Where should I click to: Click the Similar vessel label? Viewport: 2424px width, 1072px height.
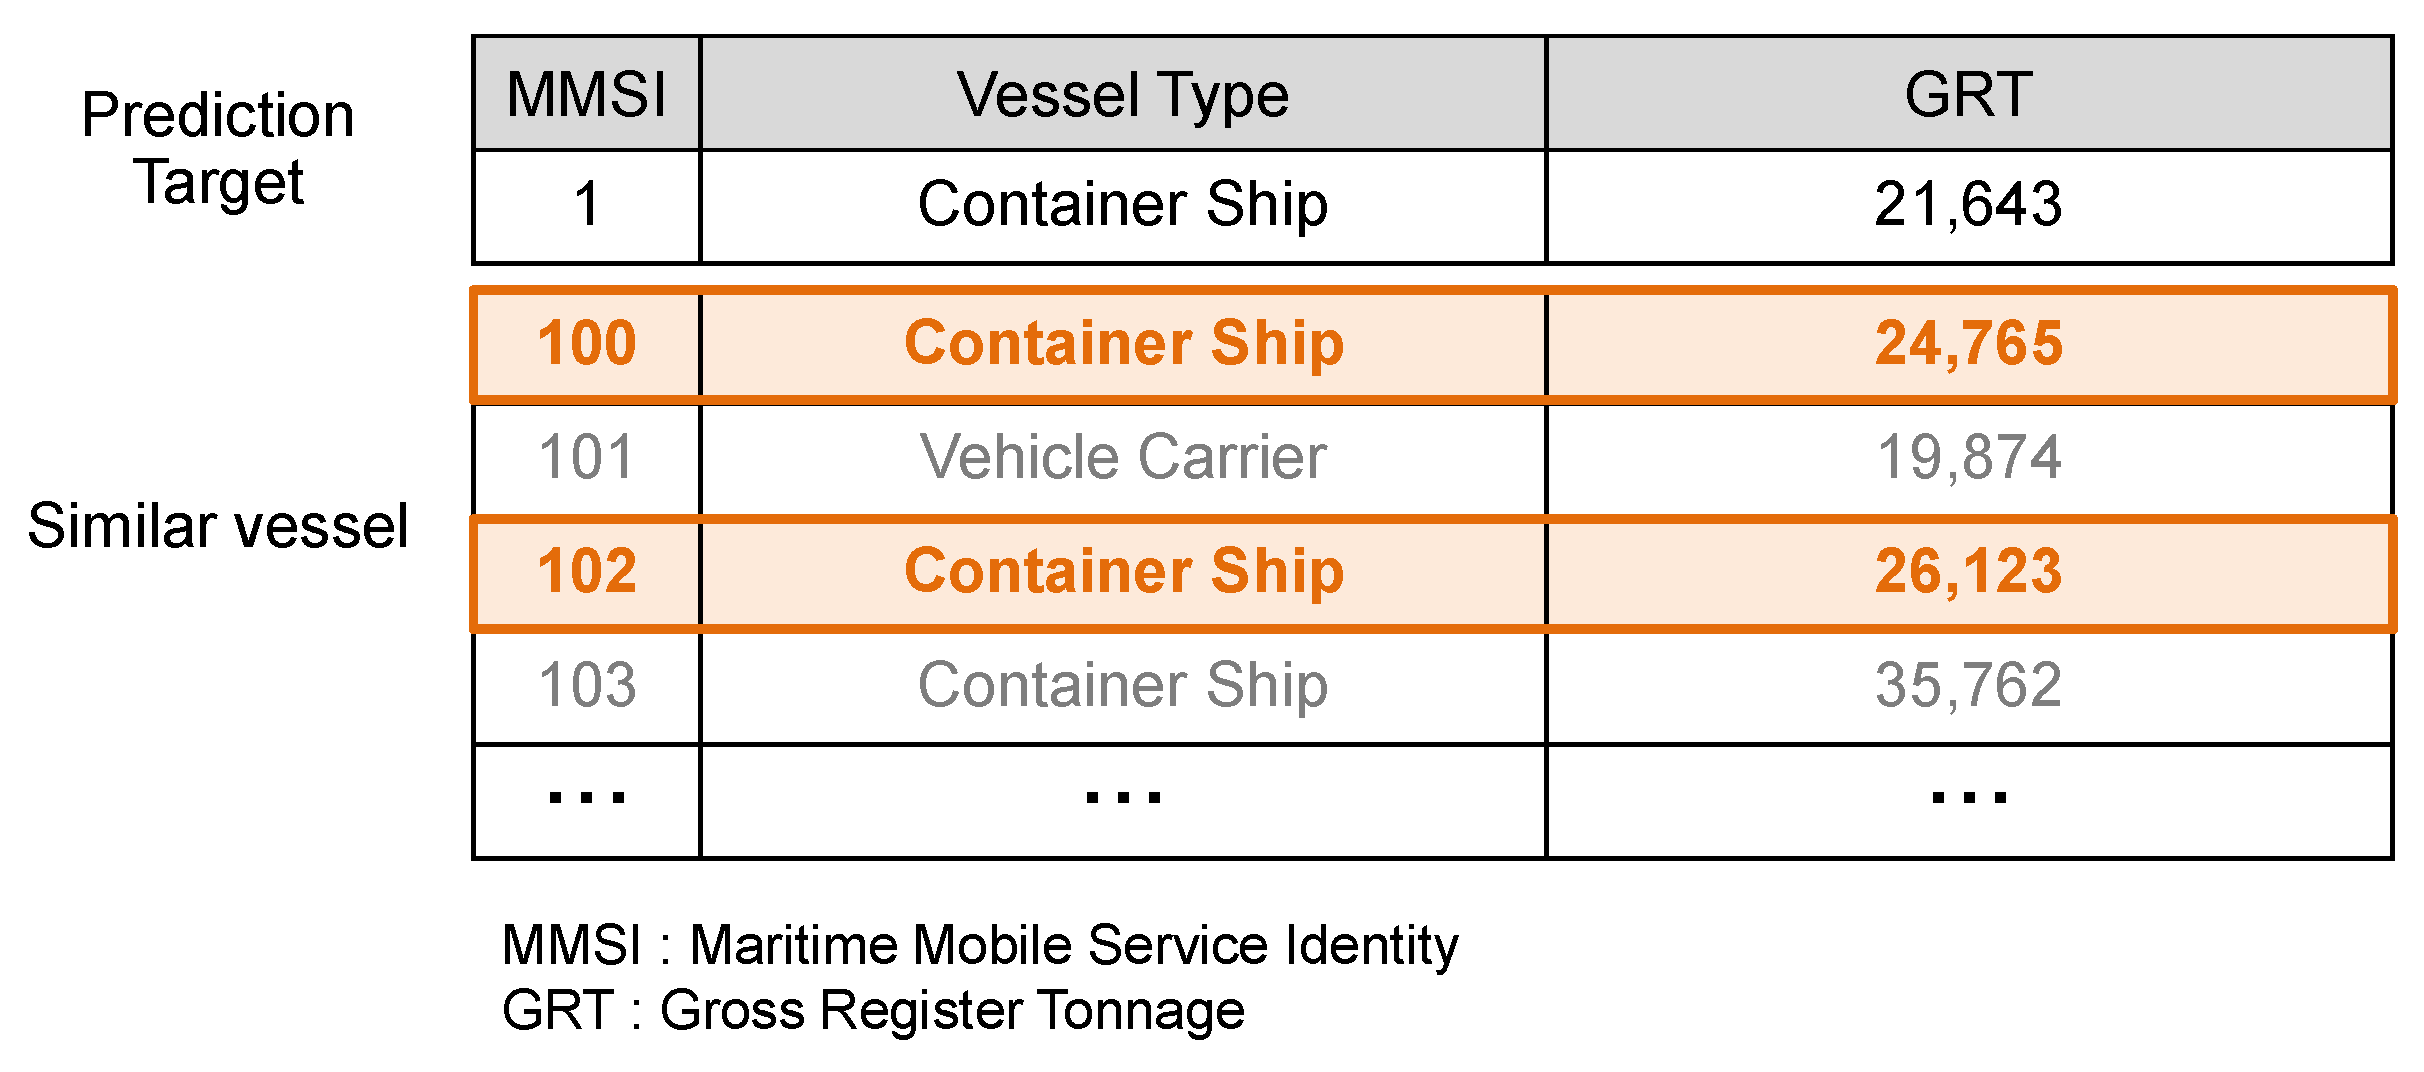click(x=218, y=526)
